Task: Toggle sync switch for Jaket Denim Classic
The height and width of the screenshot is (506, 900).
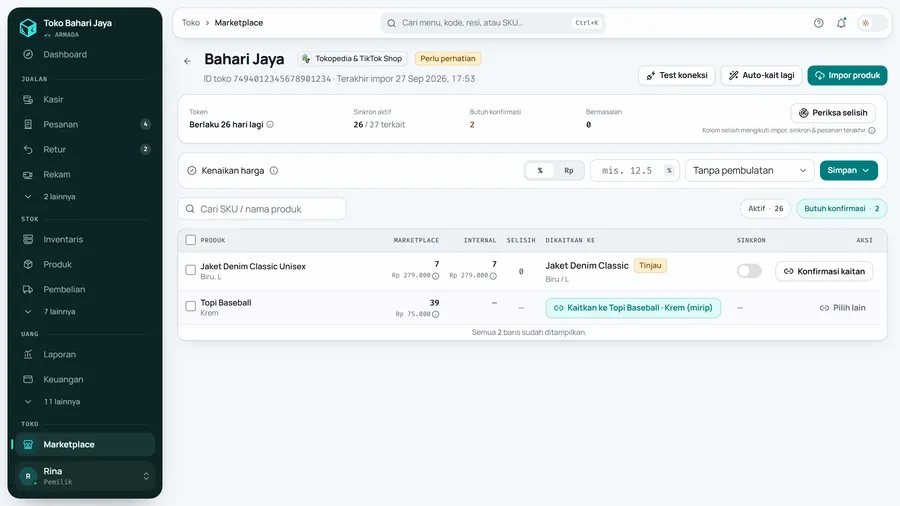Action: pyautogui.click(x=749, y=271)
